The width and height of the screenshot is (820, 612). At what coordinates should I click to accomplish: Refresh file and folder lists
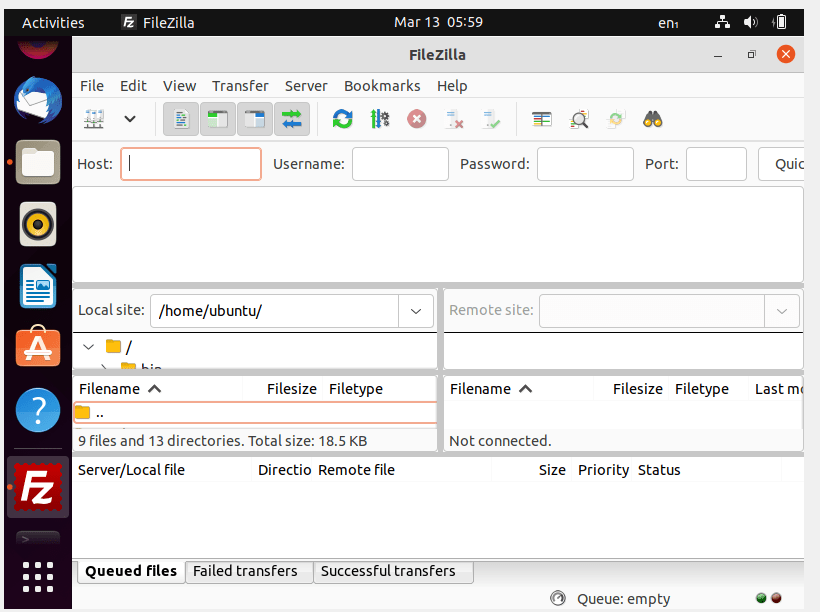(x=343, y=119)
